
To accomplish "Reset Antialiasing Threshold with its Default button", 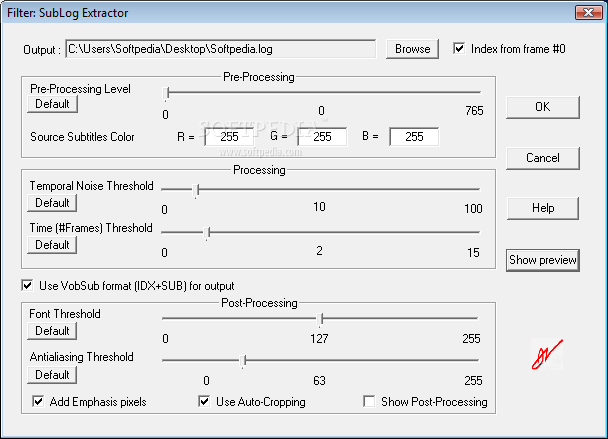I will click(x=52, y=375).
